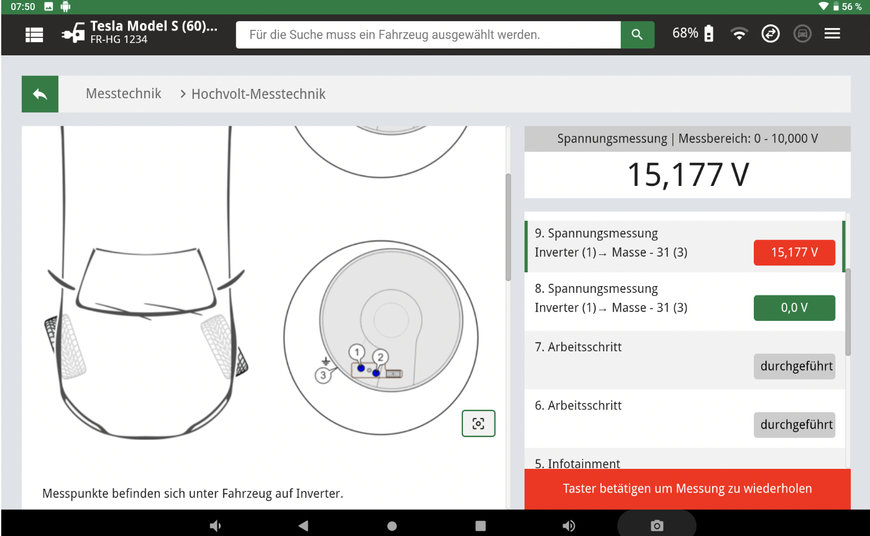Click the large 15,177 V reading
This screenshot has width=870, height=536.
[x=687, y=175]
